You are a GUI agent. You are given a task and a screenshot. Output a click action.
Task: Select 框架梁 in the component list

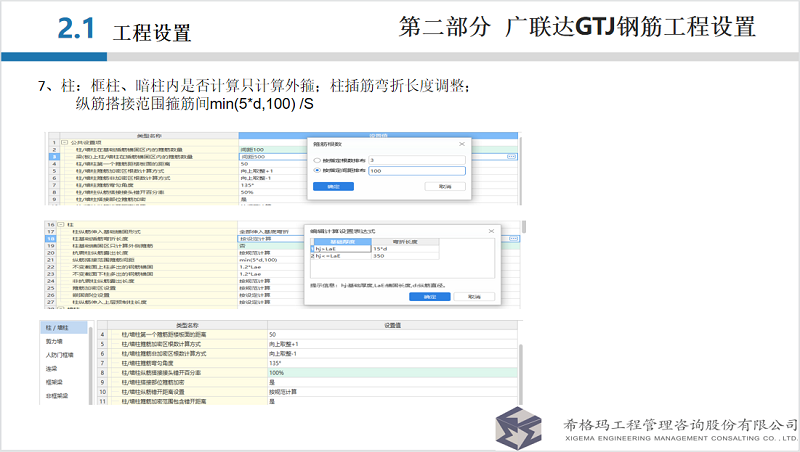54,382
